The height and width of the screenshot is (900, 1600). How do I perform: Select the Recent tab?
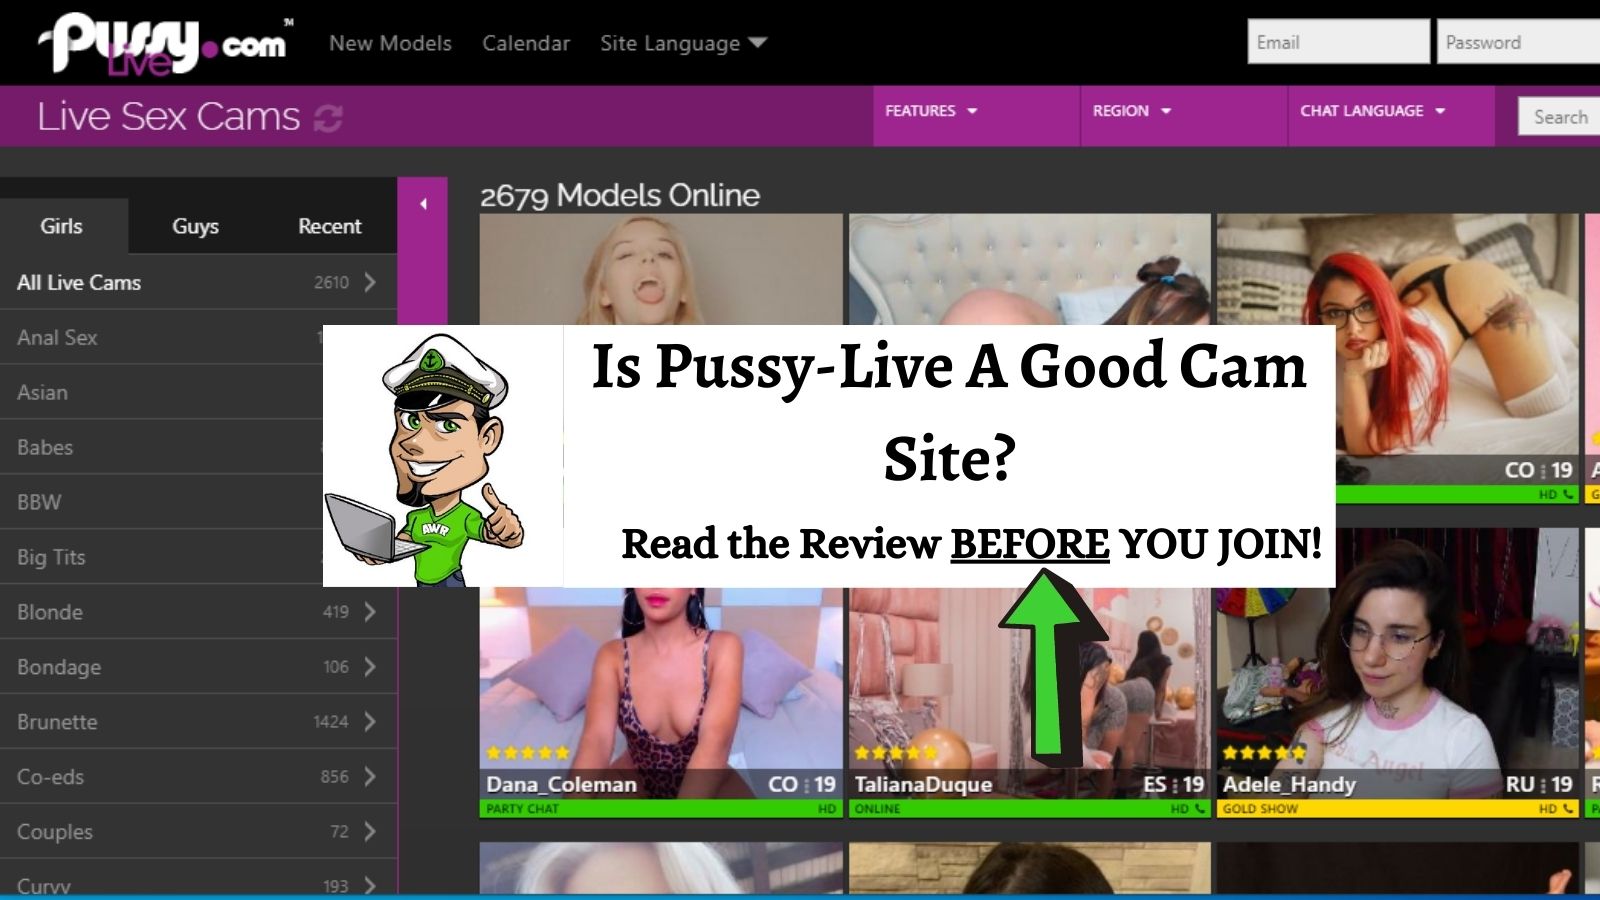329,226
